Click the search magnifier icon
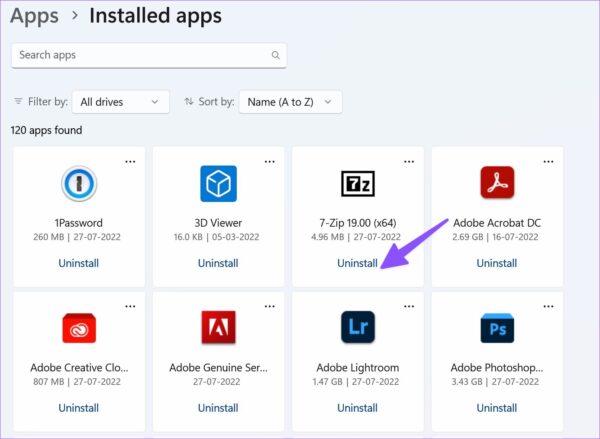Screen dimensions: 600x439 276,55
